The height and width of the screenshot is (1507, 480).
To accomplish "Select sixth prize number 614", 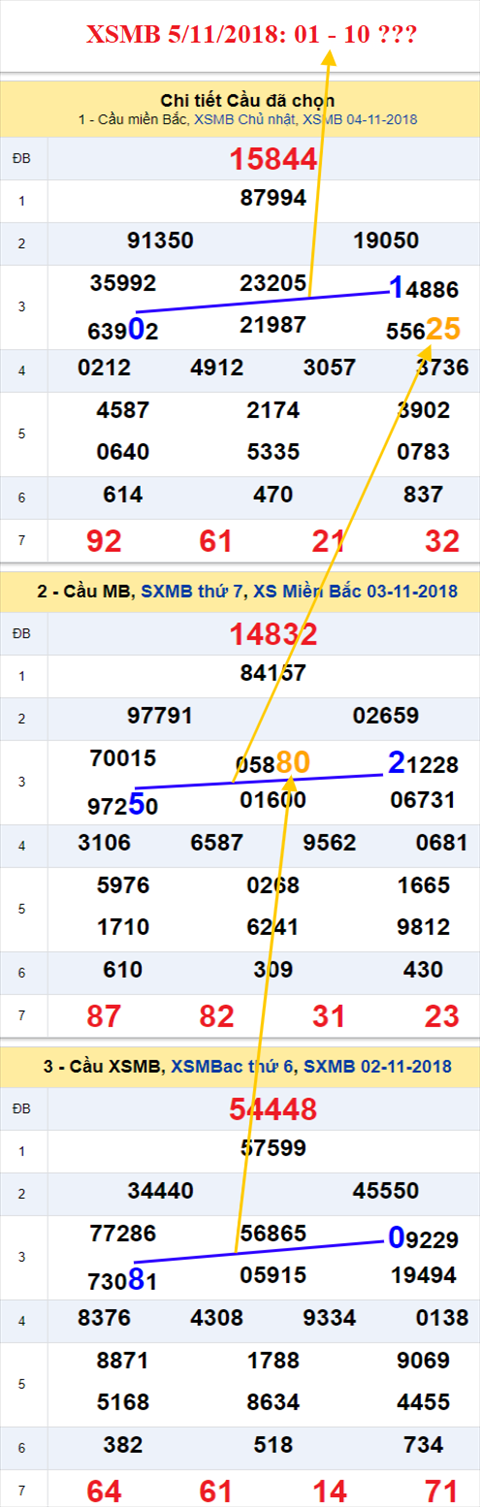I will pos(123,494).
